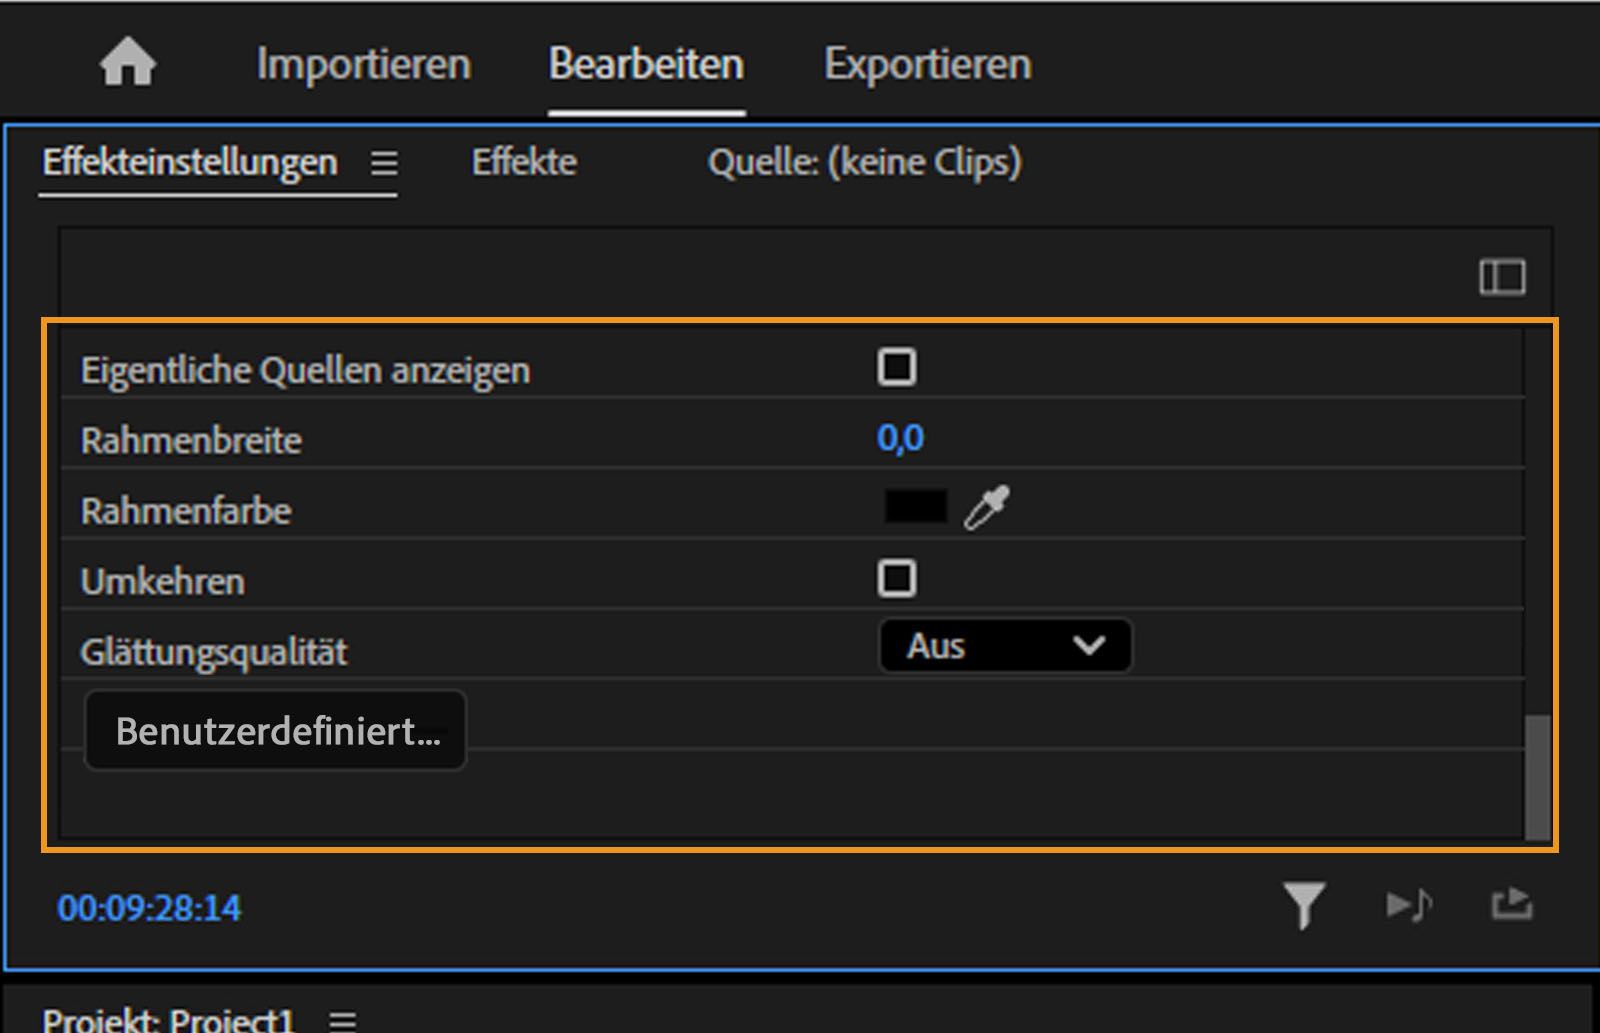Open the Exportieren tab
Screen dimensions: 1600x1033
tap(927, 62)
